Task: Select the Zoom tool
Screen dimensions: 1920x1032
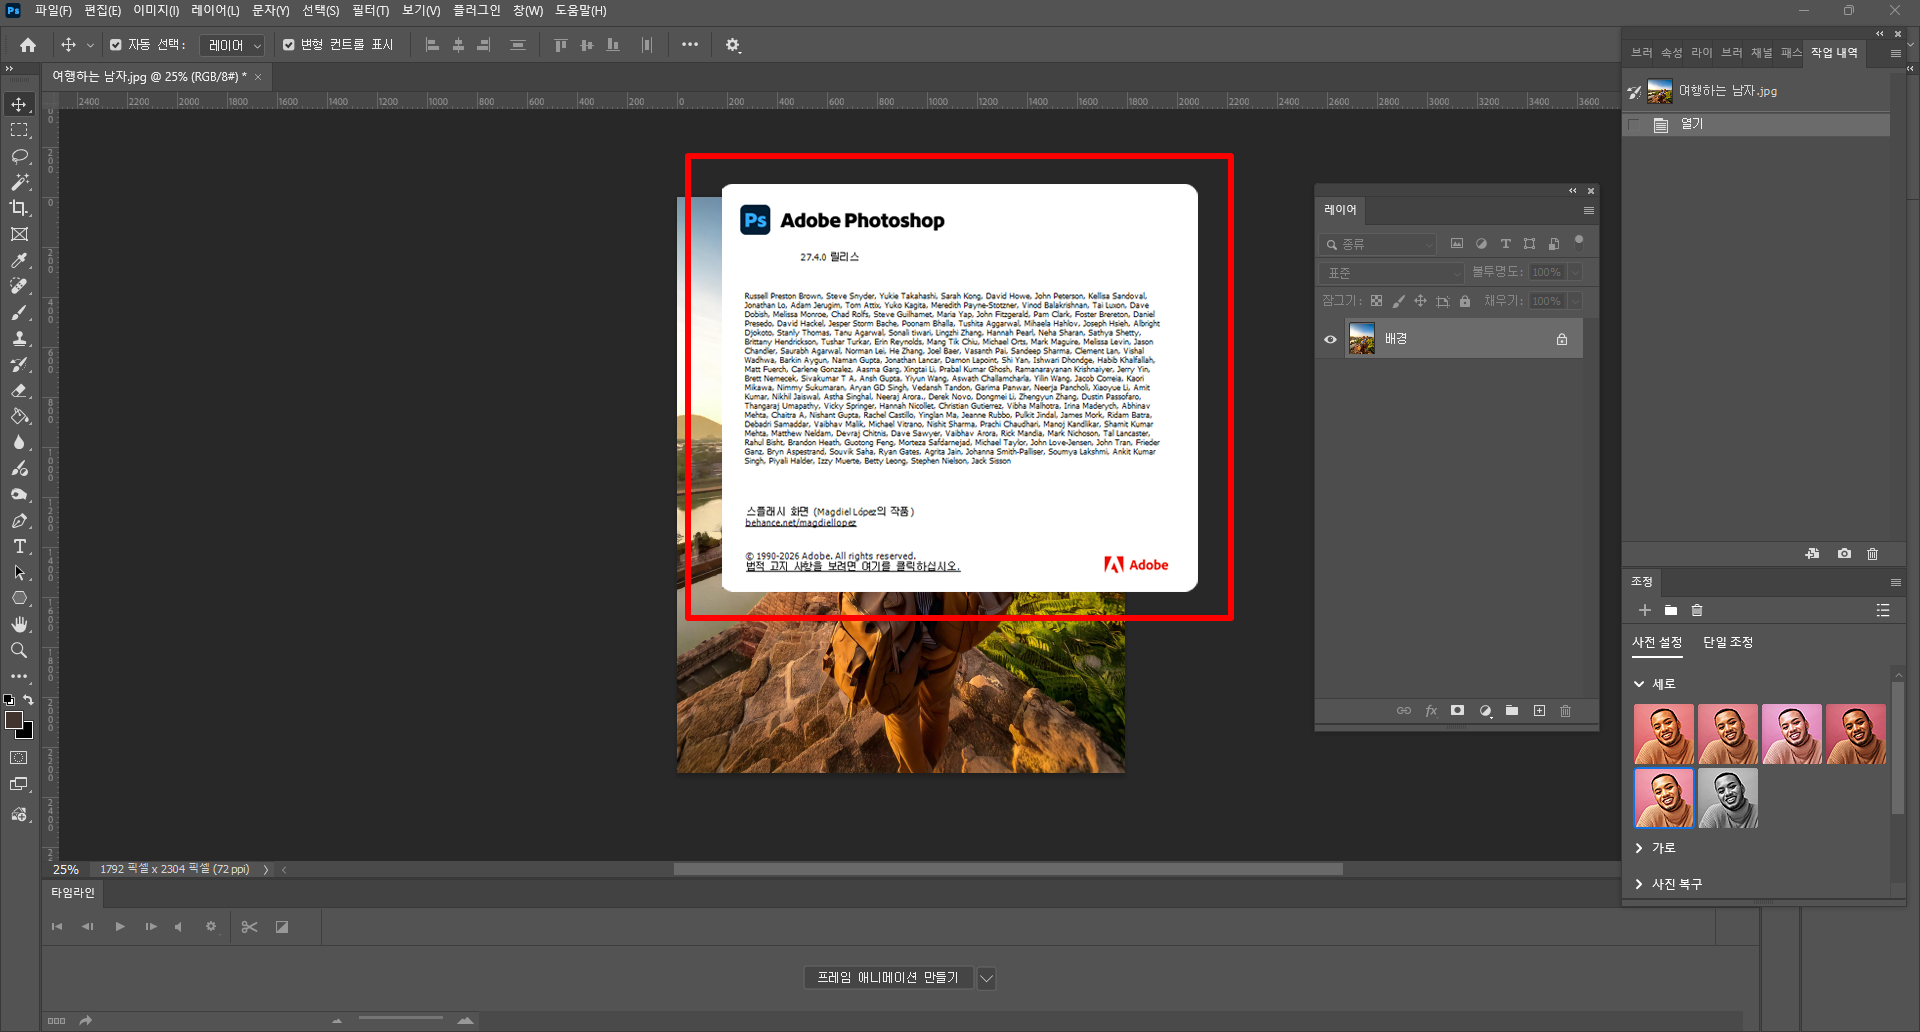Action: click(19, 650)
